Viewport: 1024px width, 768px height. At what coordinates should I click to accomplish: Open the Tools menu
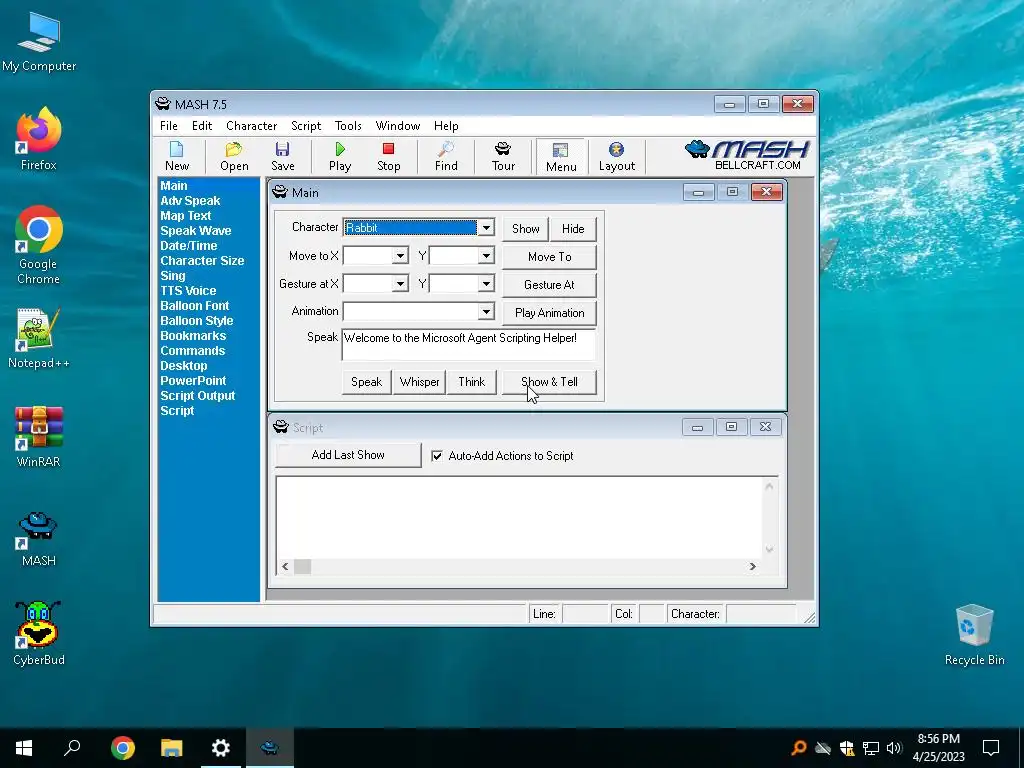(348, 126)
